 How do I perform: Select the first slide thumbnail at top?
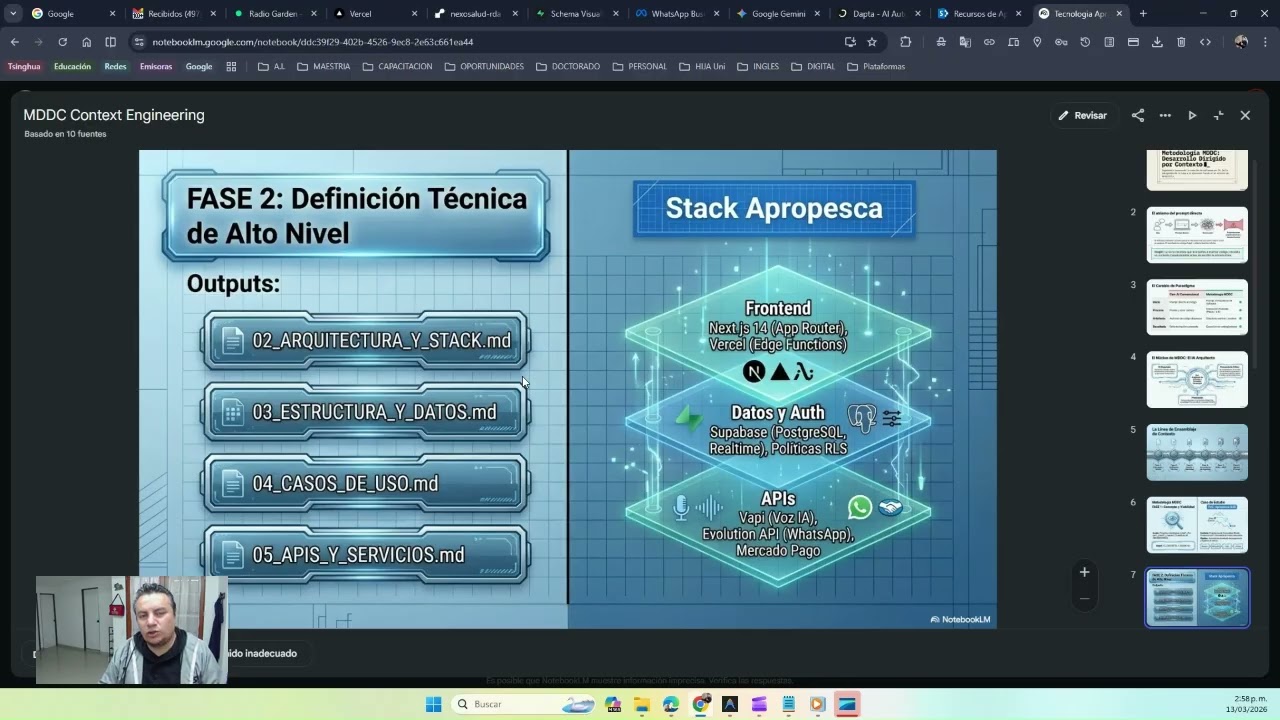click(1197, 170)
